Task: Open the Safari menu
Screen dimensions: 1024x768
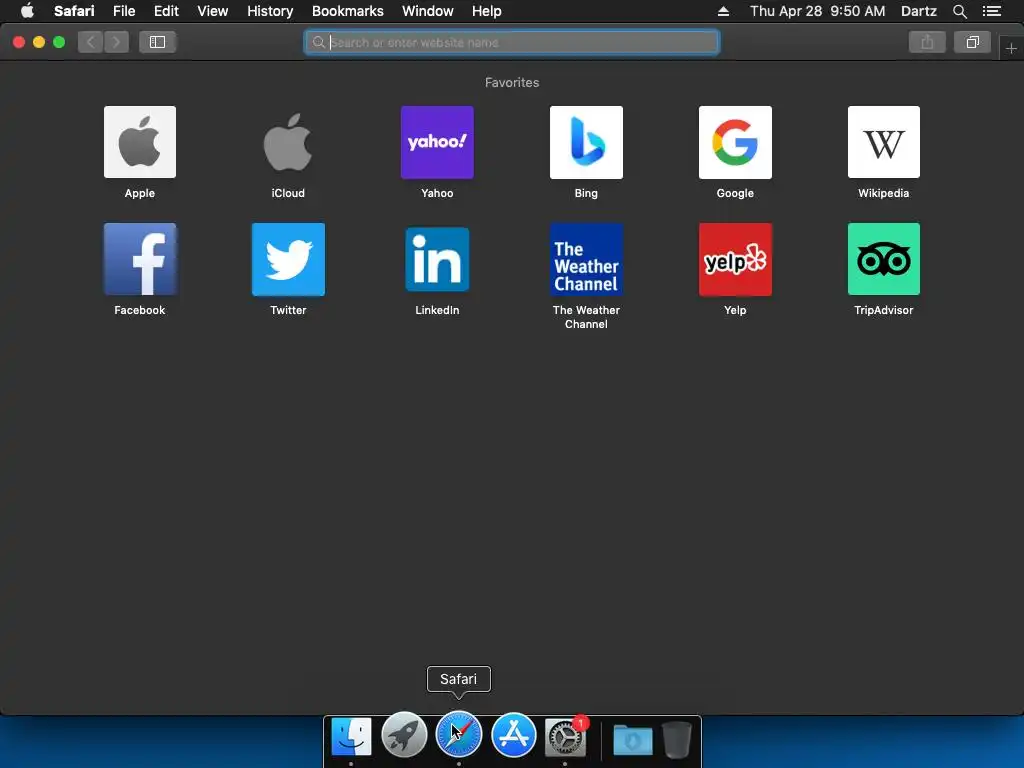Action: [x=74, y=11]
